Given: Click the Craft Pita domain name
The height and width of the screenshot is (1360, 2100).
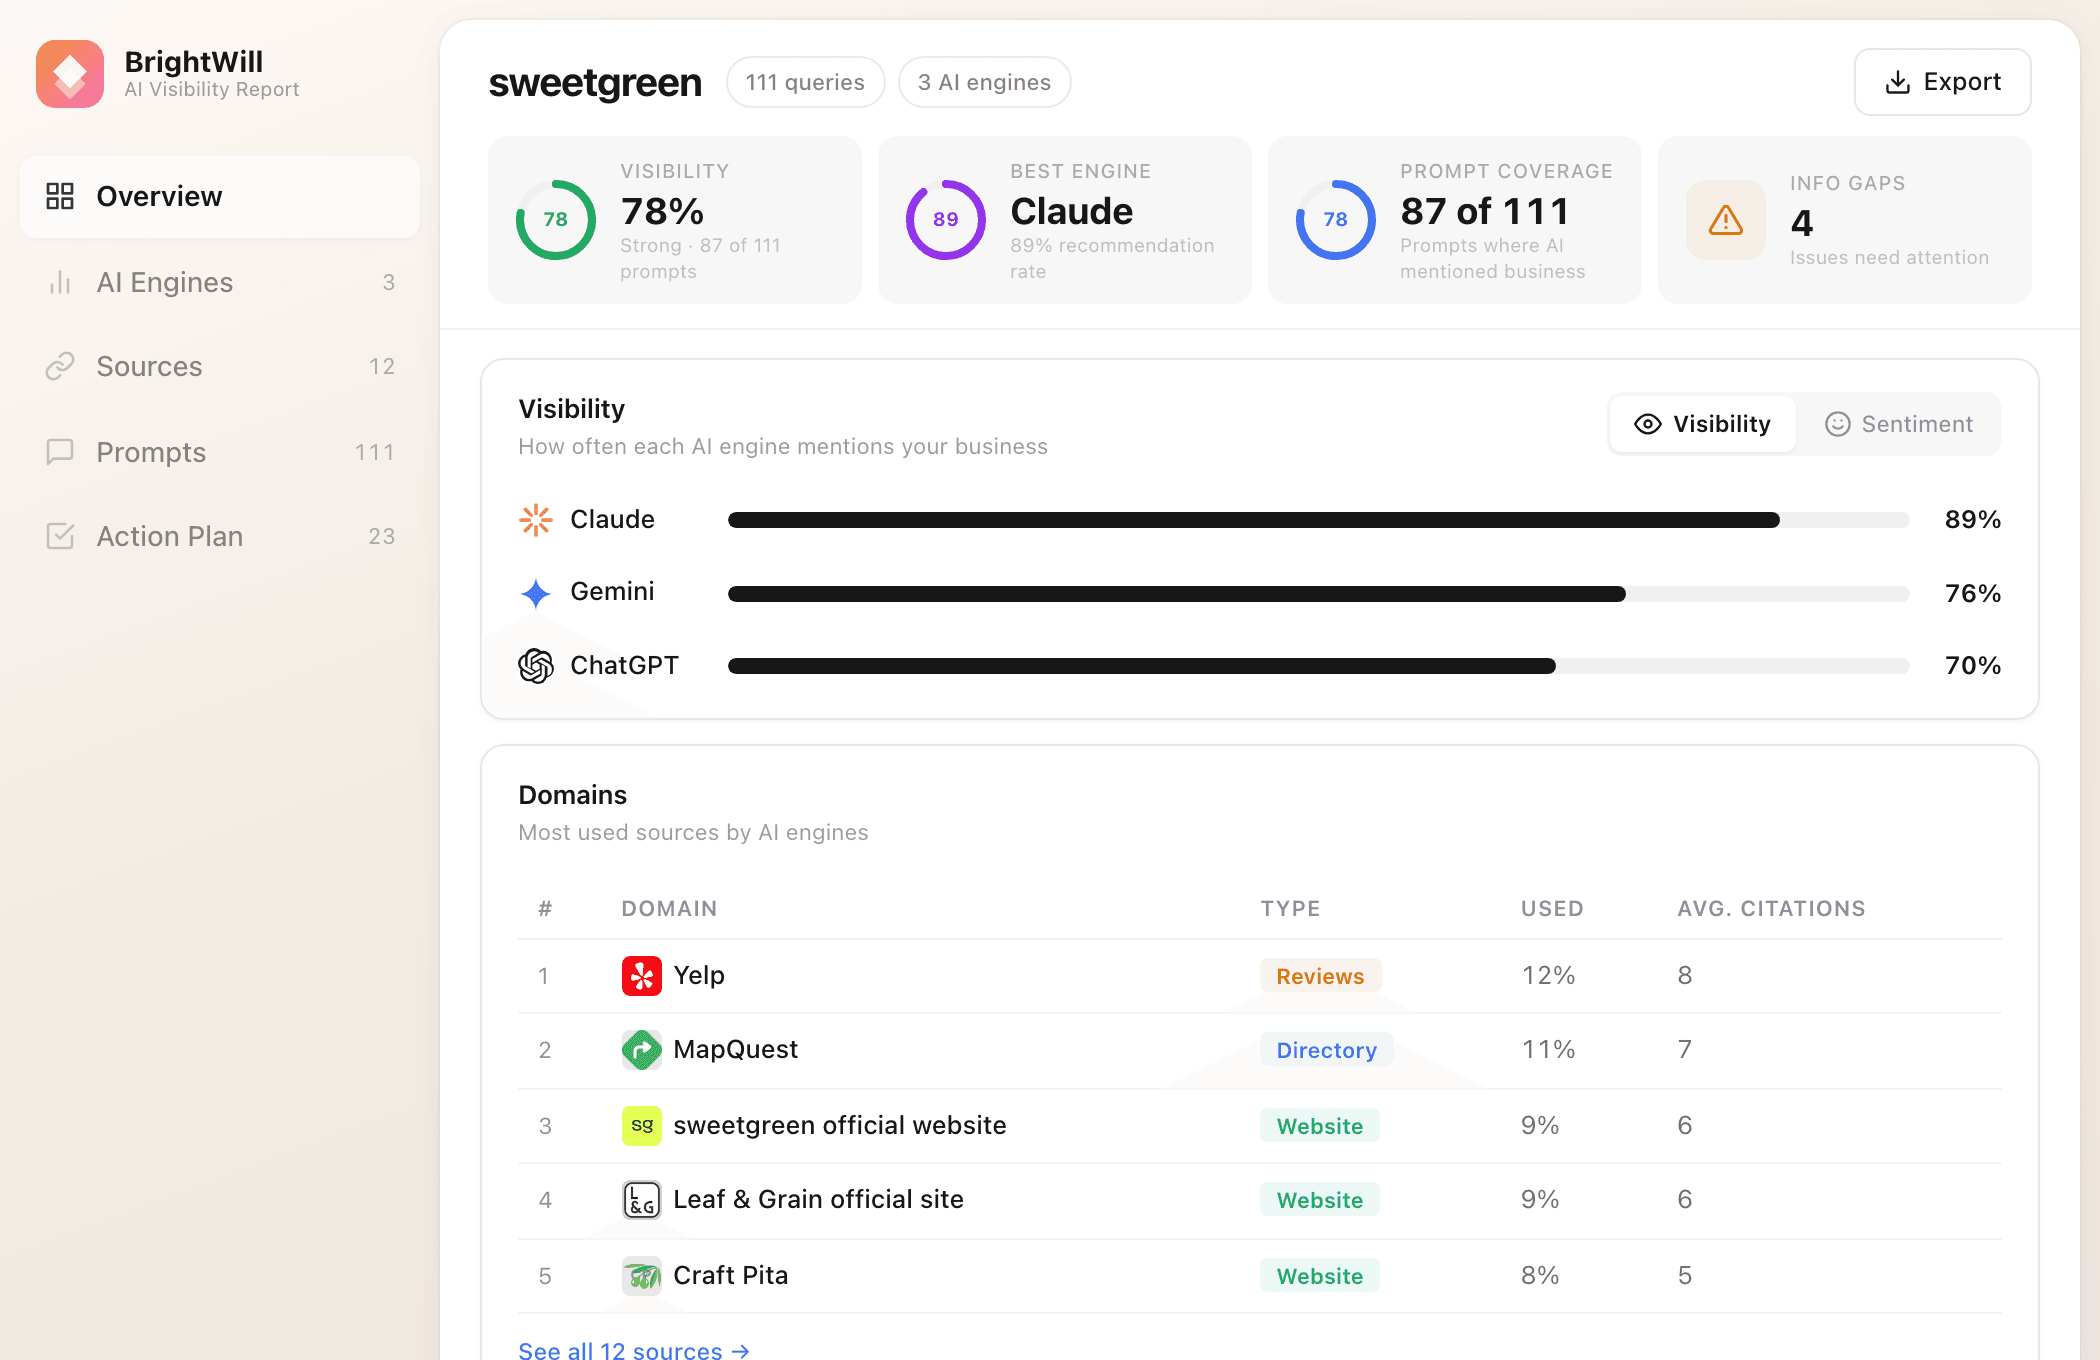Looking at the screenshot, I should [731, 1276].
